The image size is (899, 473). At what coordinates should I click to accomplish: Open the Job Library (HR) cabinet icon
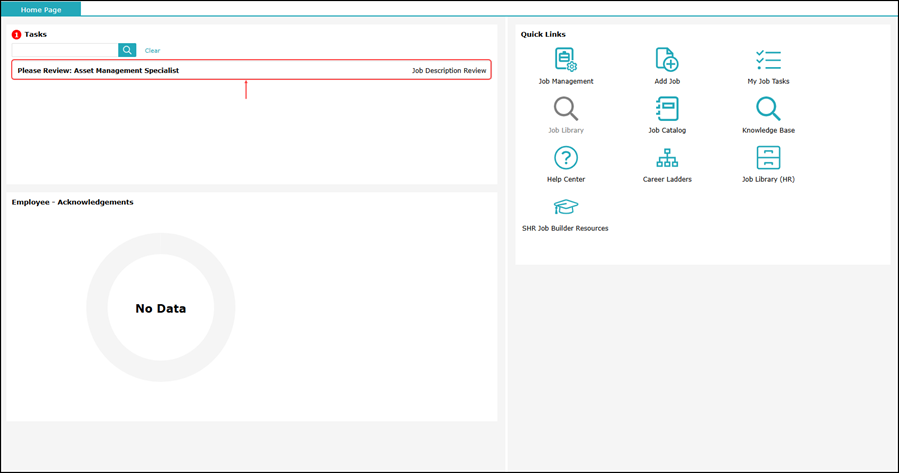[x=768, y=158]
